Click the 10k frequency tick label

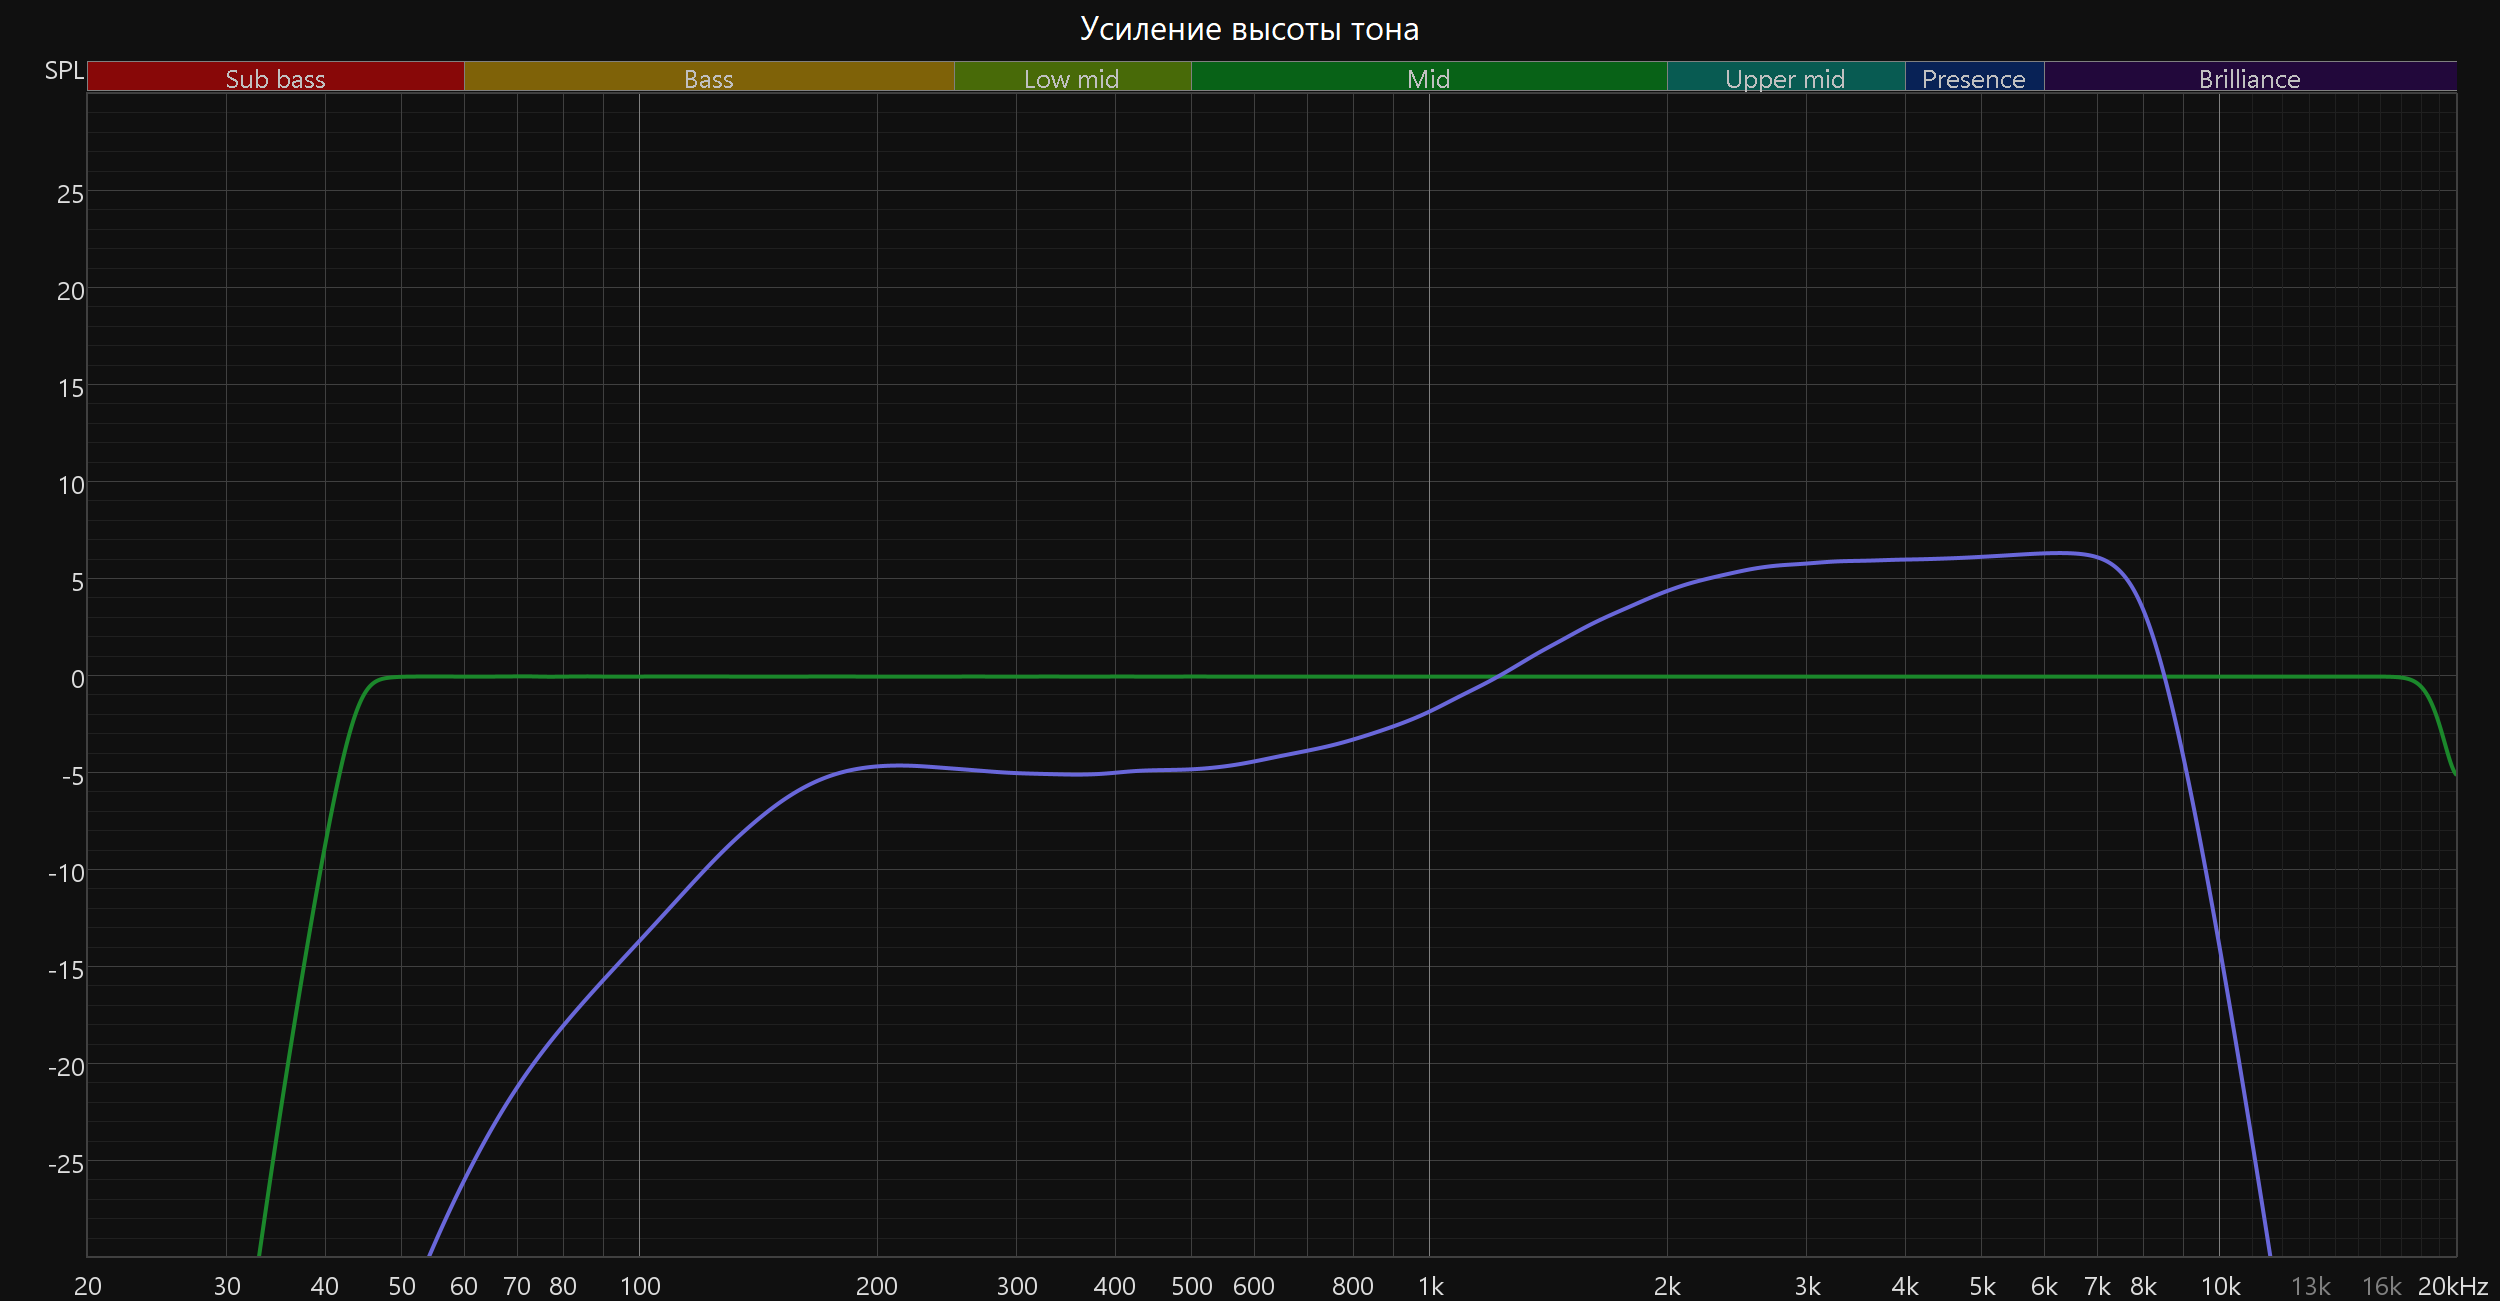2220,1286
